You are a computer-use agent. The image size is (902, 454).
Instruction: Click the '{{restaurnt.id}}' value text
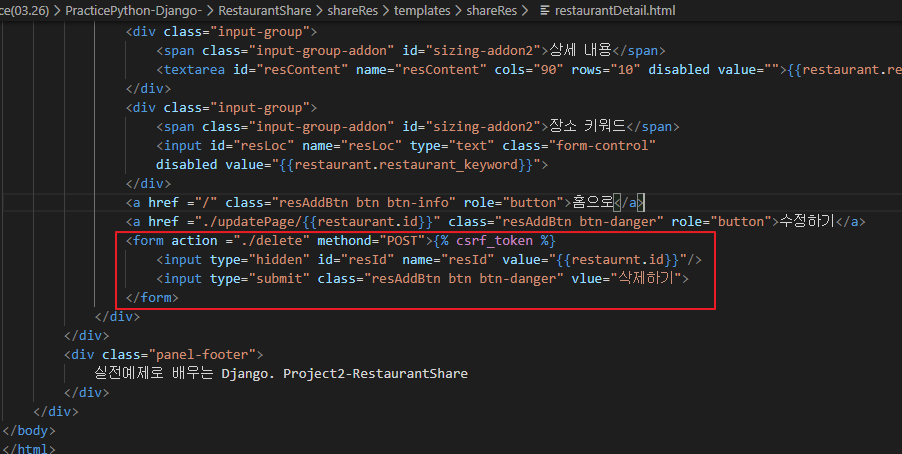click(x=618, y=260)
